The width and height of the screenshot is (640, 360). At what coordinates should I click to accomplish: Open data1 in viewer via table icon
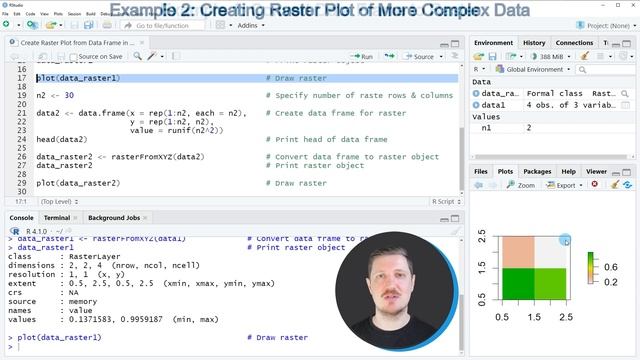coord(625,105)
